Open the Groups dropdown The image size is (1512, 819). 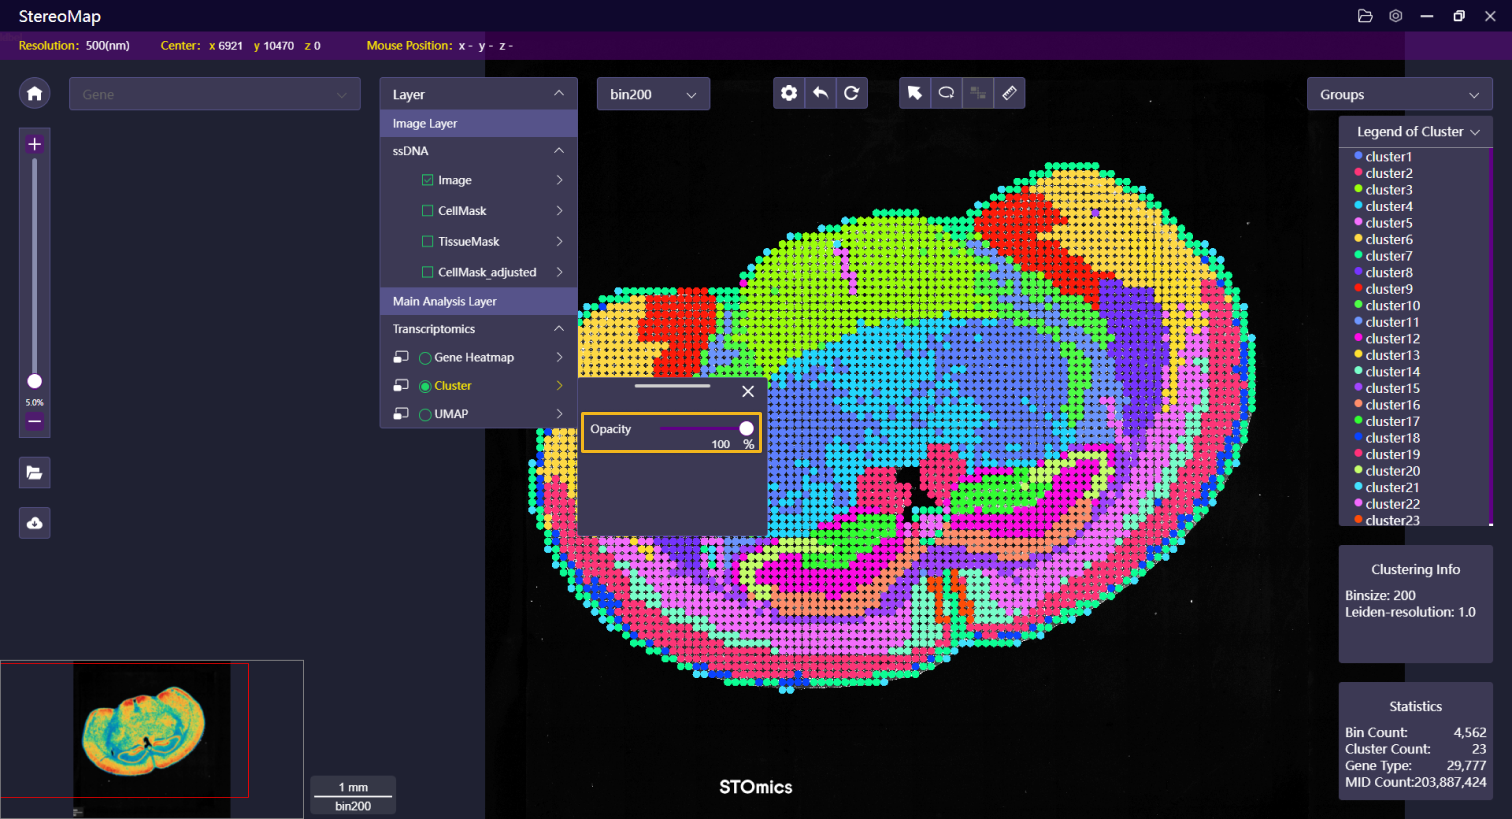pyautogui.click(x=1398, y=94)
